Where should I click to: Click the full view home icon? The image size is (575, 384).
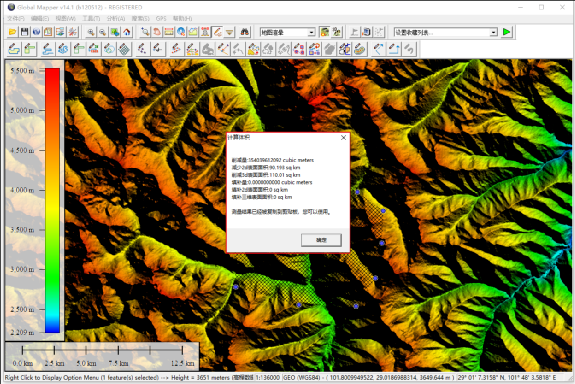(x=127, y=32)
